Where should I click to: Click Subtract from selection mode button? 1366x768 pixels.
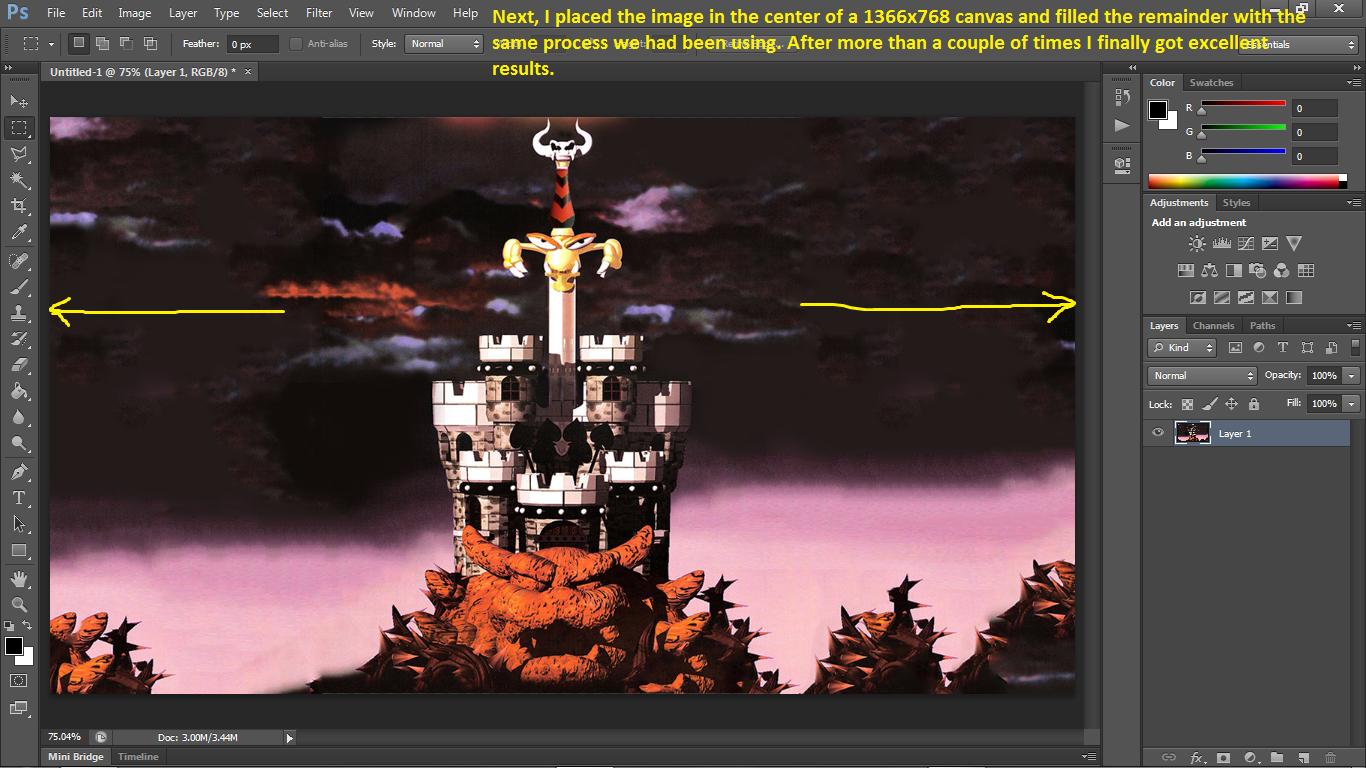click(126, 44)
